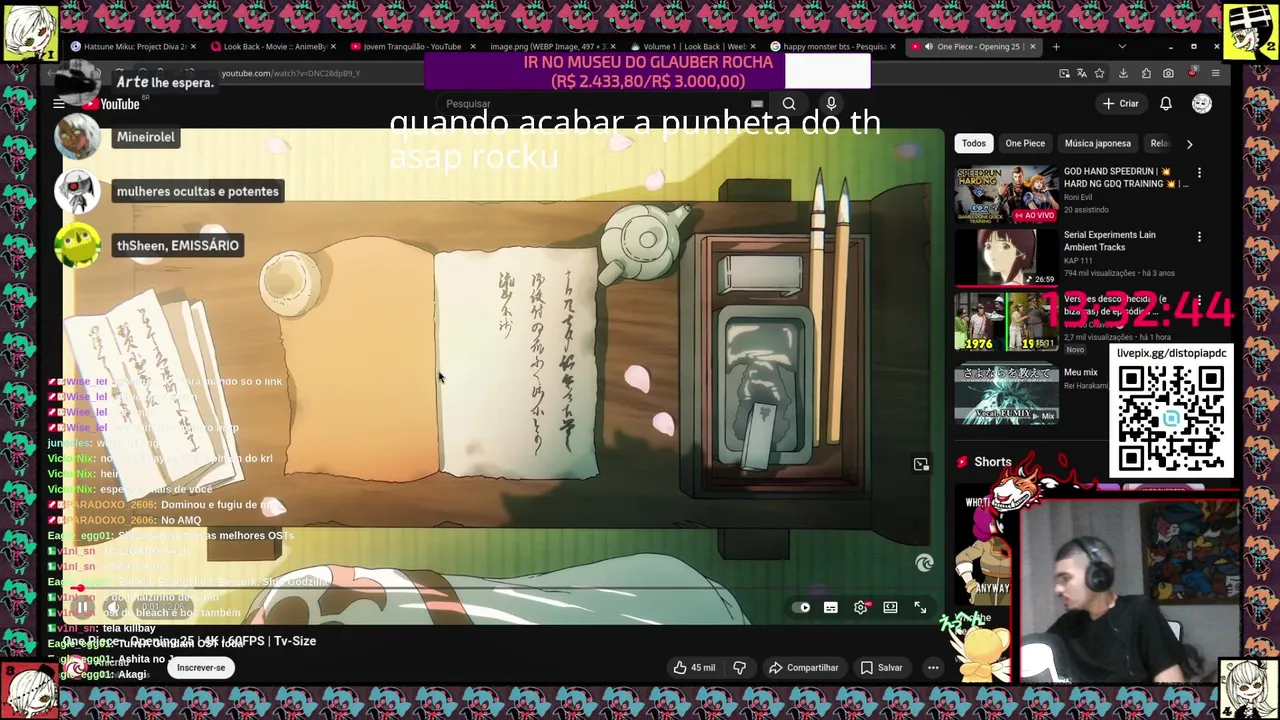The height and width of the screenshot is (720, 1280).
Task: Click the Criar create button
Action: point(1120,104)
